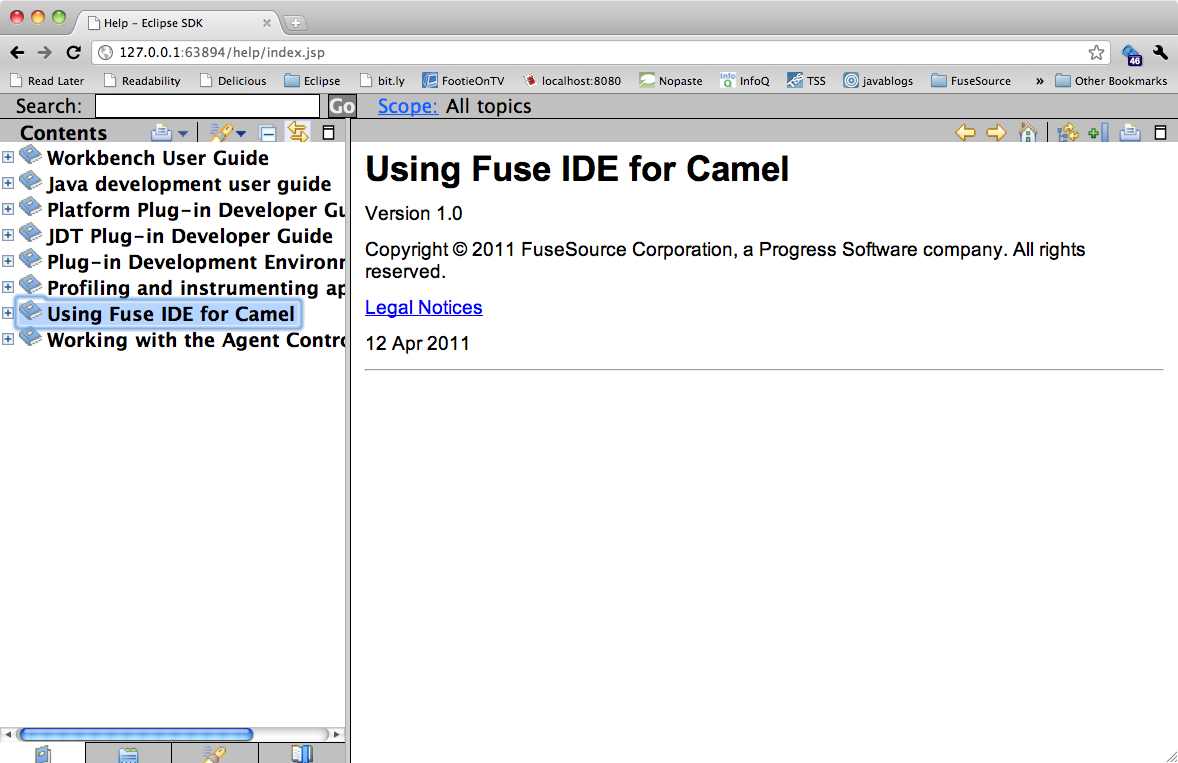Click the extension icon with 46 badge
1178x763 pixels.
pyautogui.click(x=1132, y=54)
